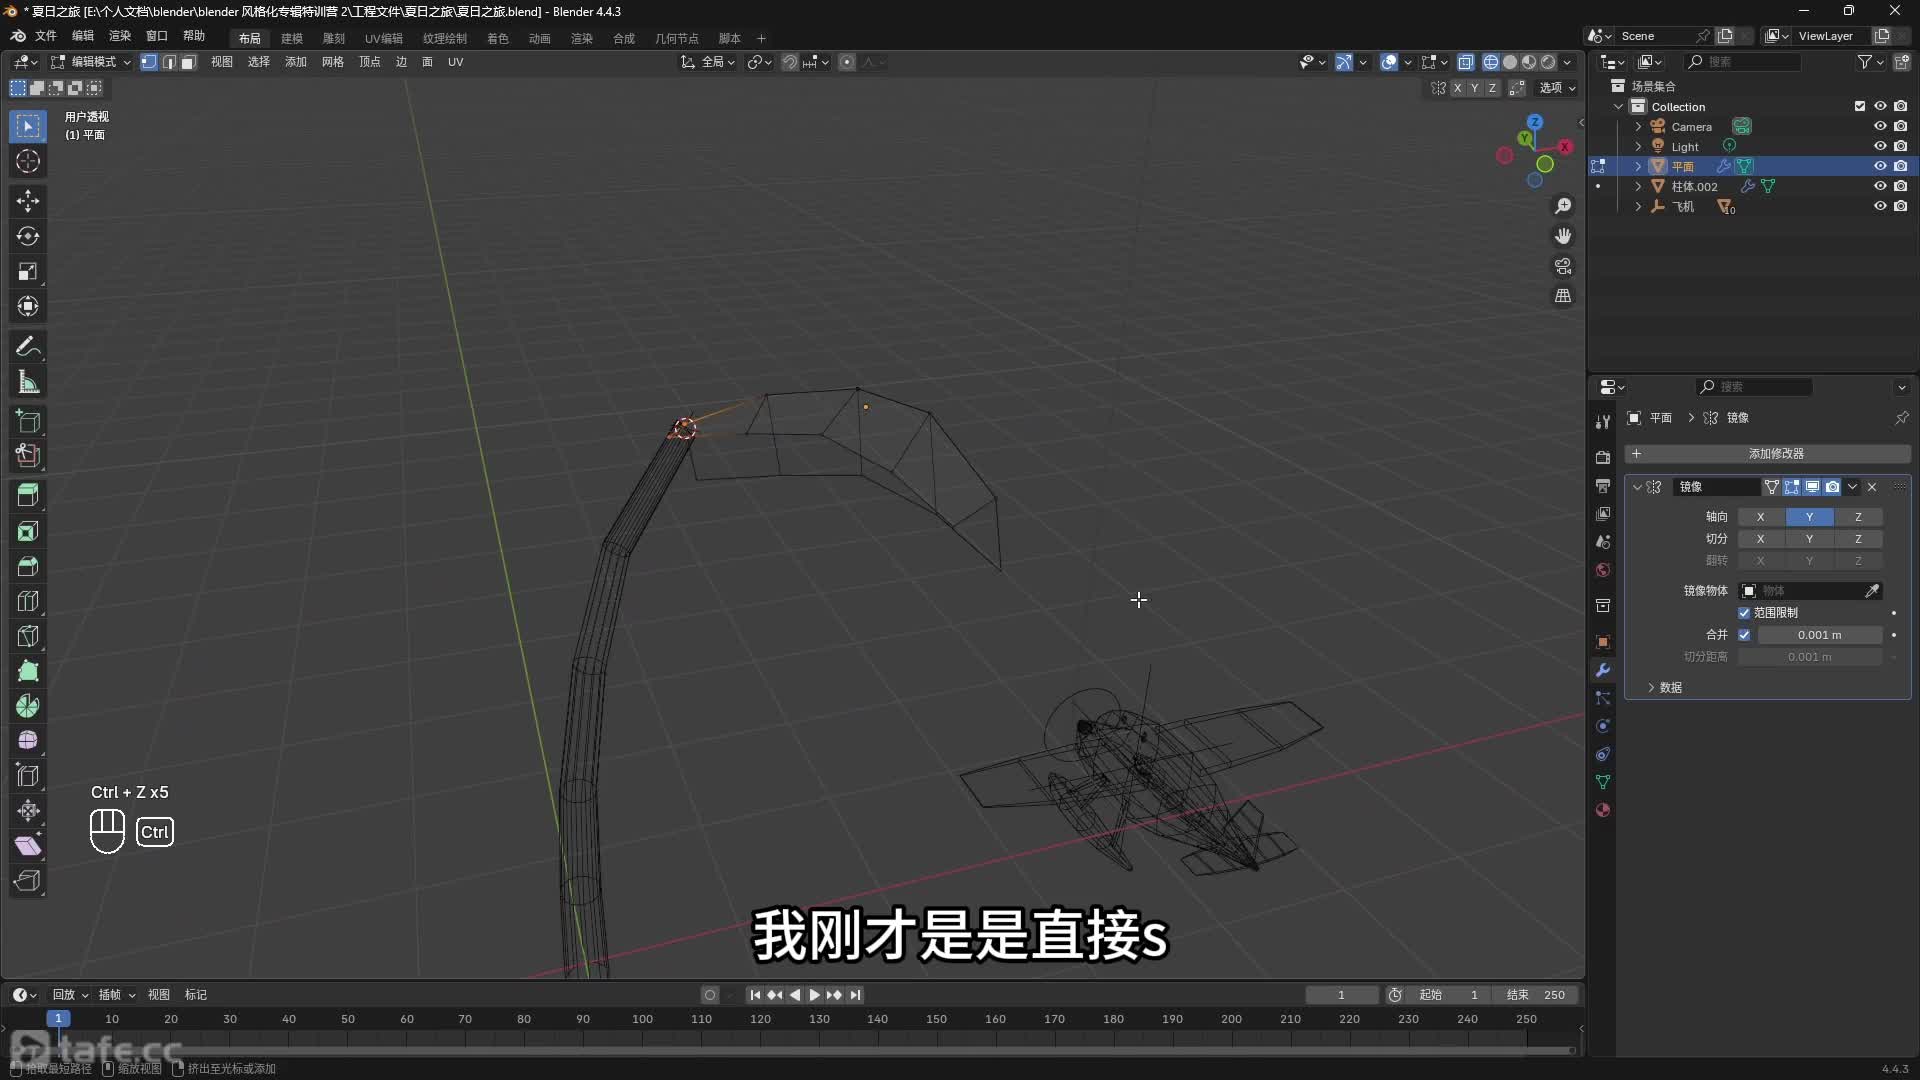Jump to the timeline end frame

tap(855, 995)
